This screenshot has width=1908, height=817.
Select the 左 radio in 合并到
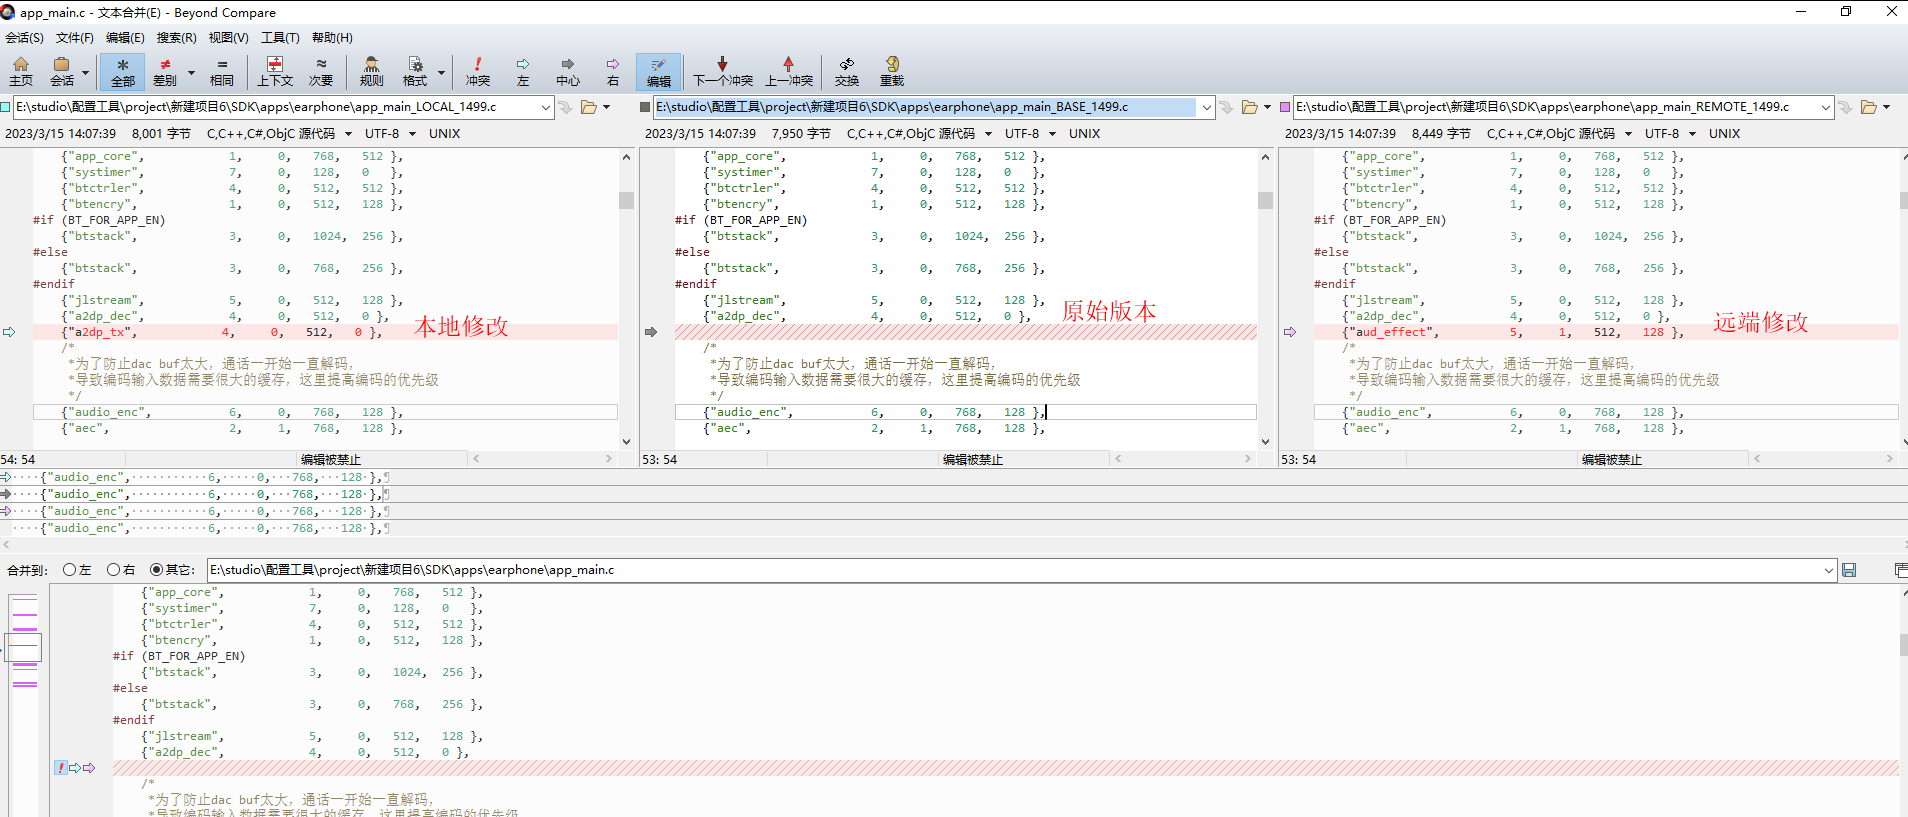pos(69,570)
